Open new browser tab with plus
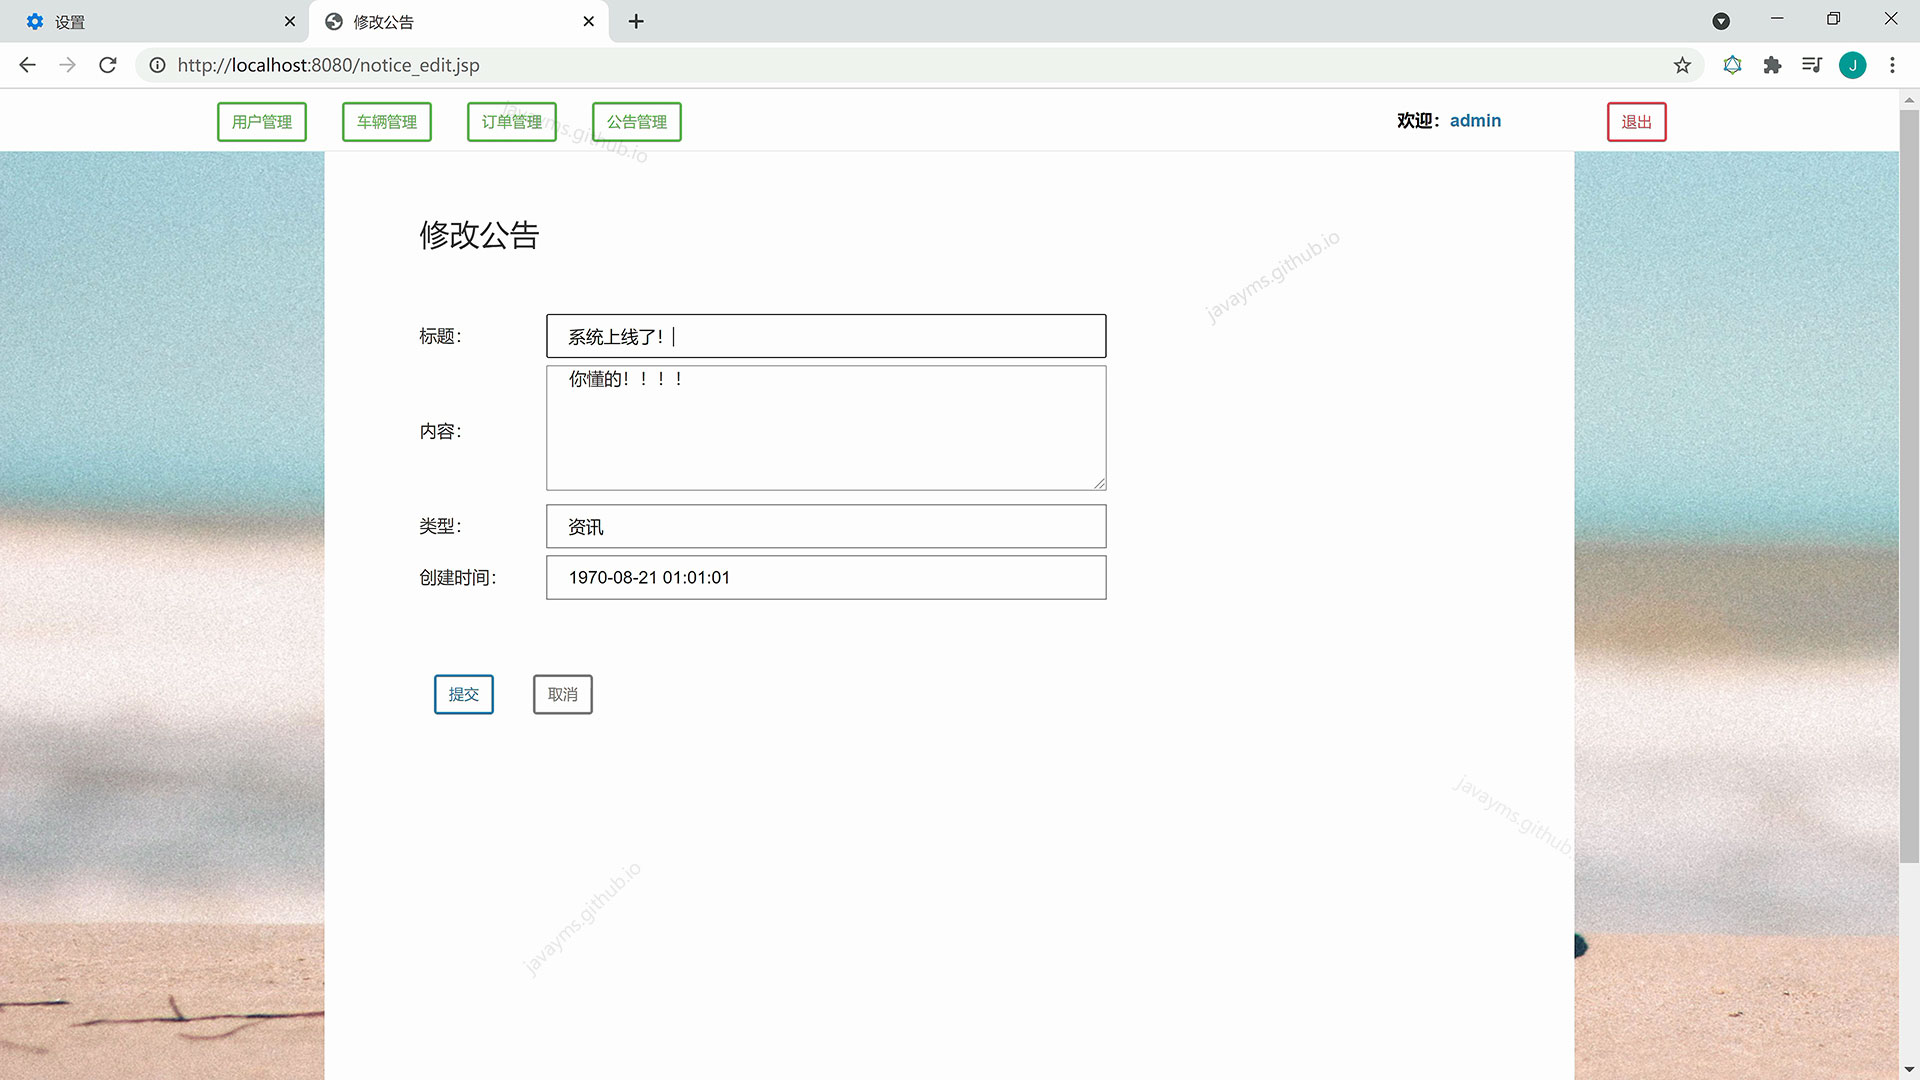Image resolution: width=1920 pixels, height=1080 pixels. tap(636, 21)
